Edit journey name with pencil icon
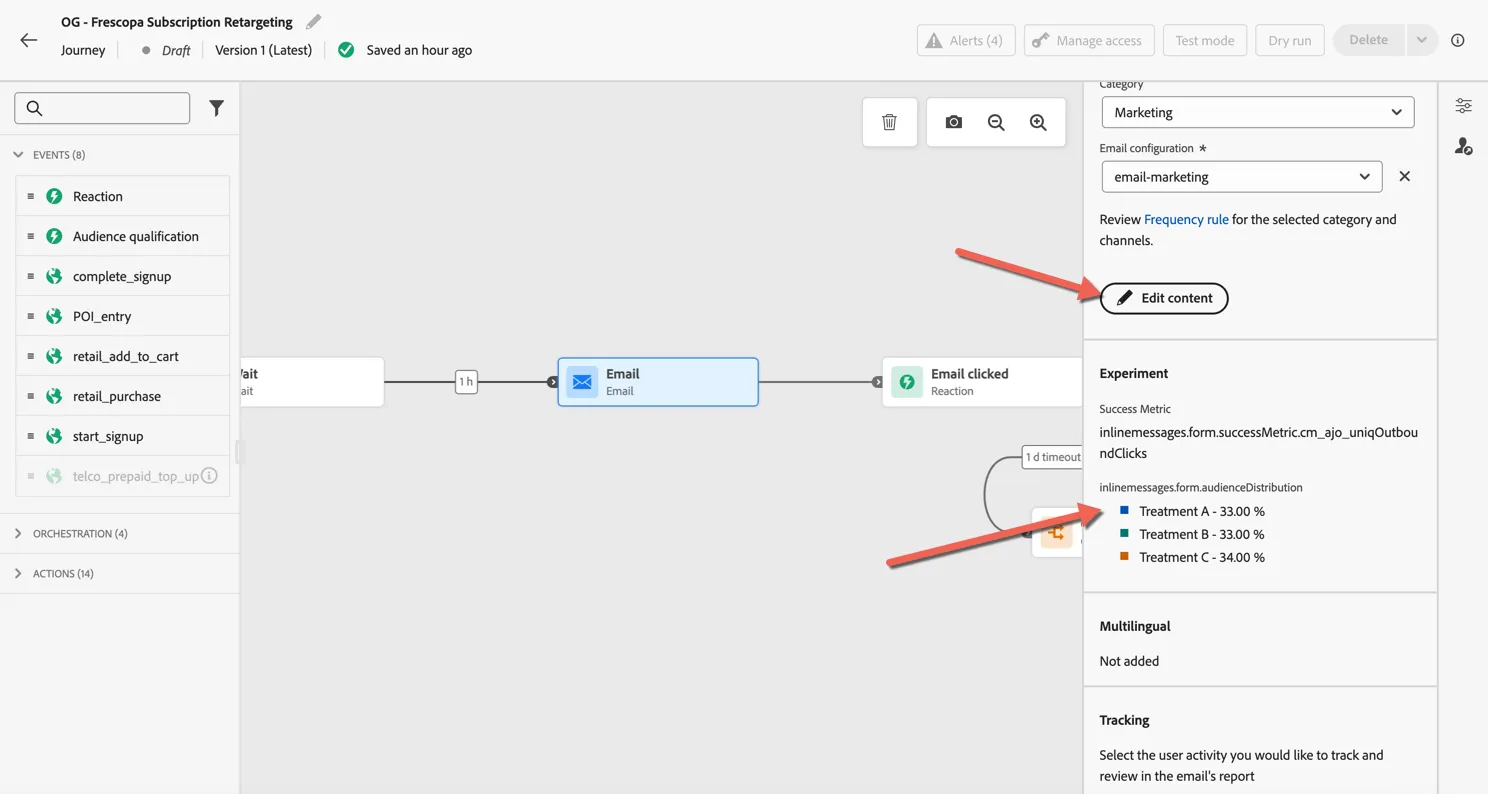Viewport: 1488px width, 794px height. [x=313, y=21]
